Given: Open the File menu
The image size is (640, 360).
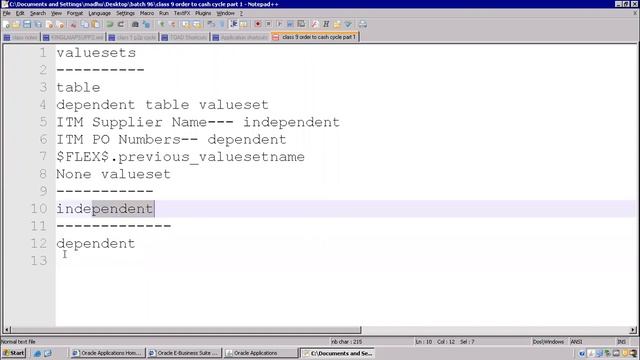Looking at the screenshot, I should coord(7,13).
